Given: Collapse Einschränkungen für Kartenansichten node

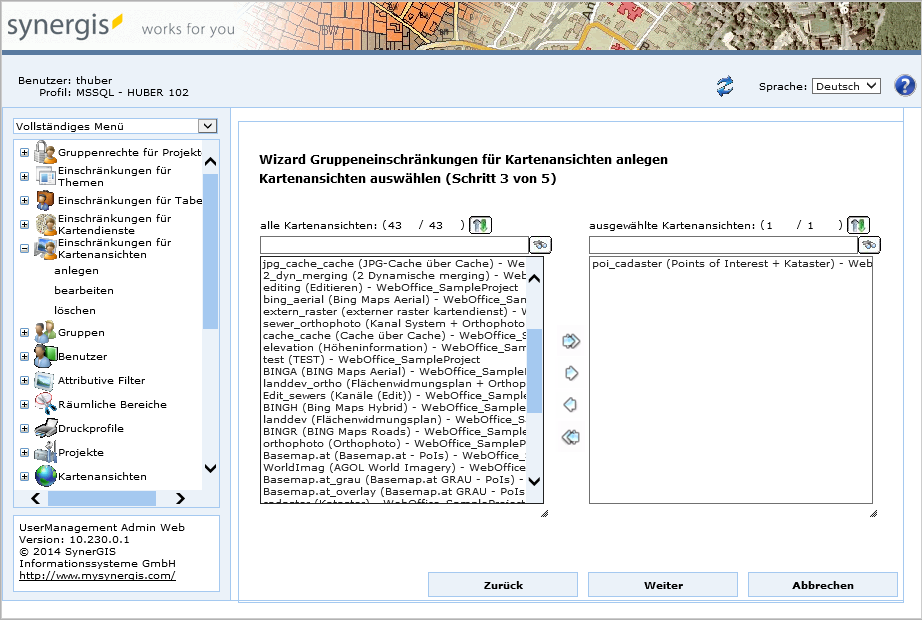Looking at the screenshot, I should point(24,249).
